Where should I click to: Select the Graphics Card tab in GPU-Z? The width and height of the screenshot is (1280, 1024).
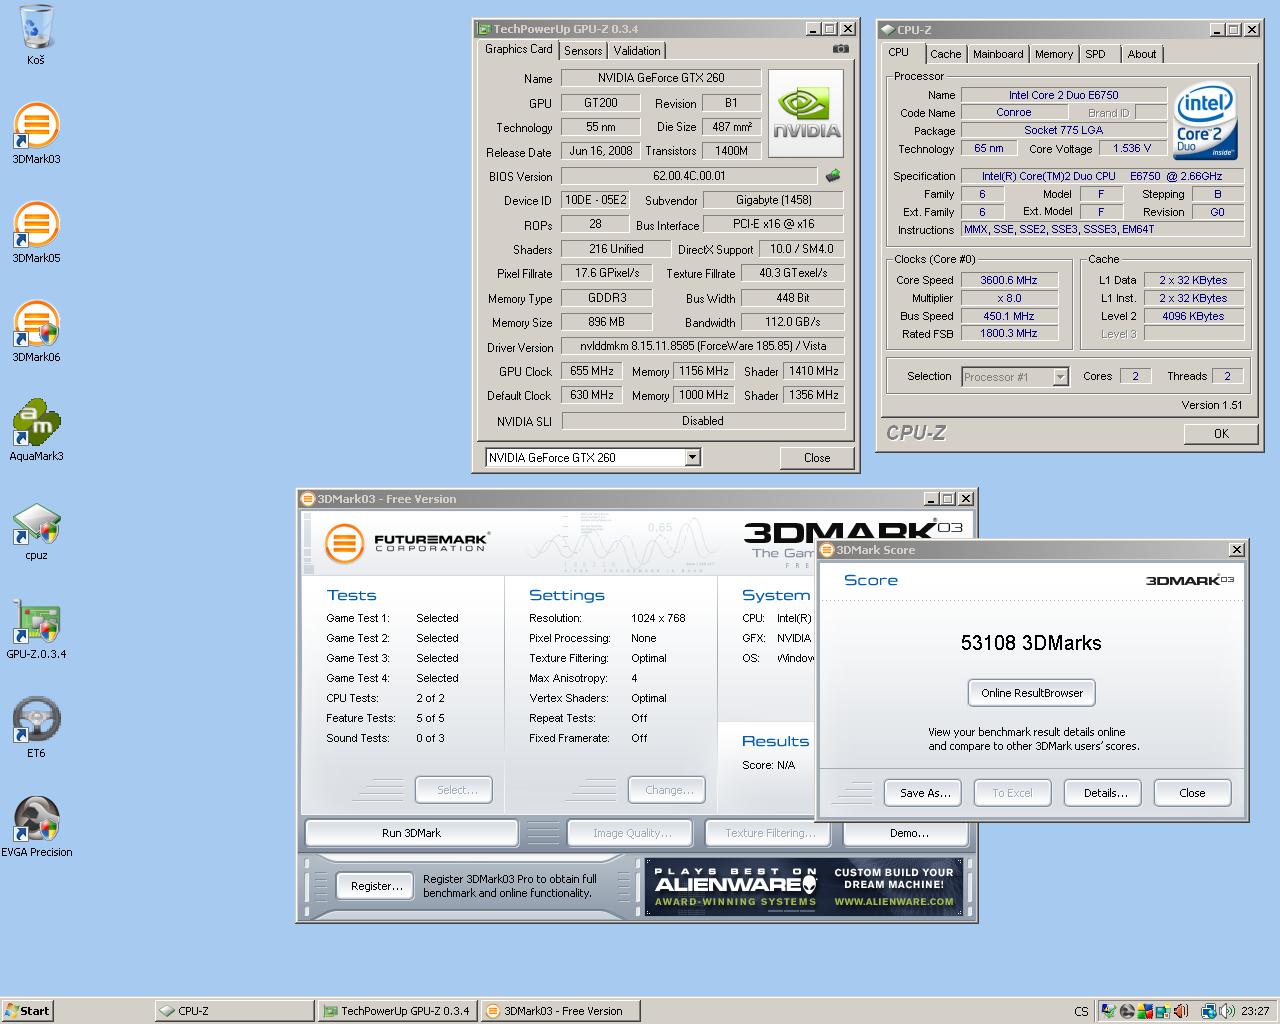click(x=519, y=49)
